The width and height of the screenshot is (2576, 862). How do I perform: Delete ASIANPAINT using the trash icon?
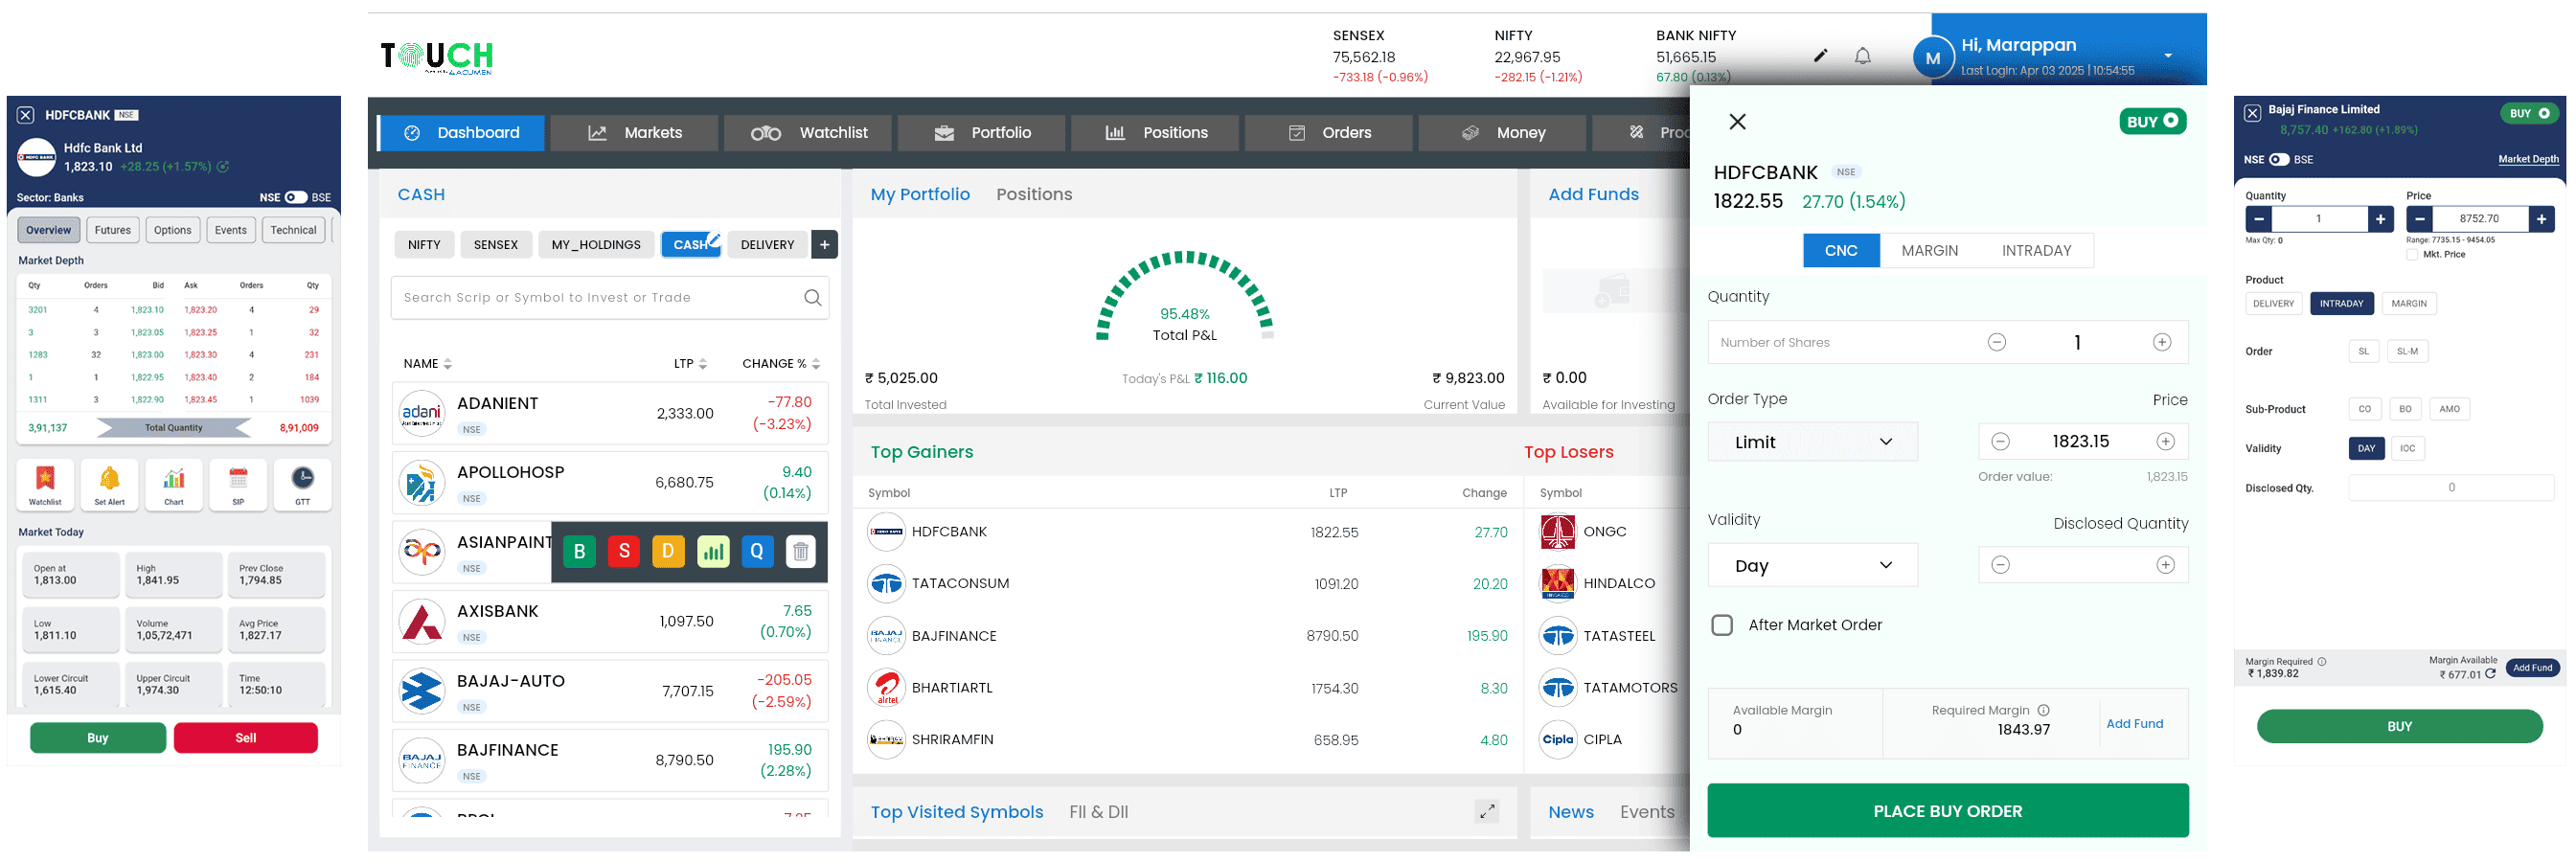[800, 551]
